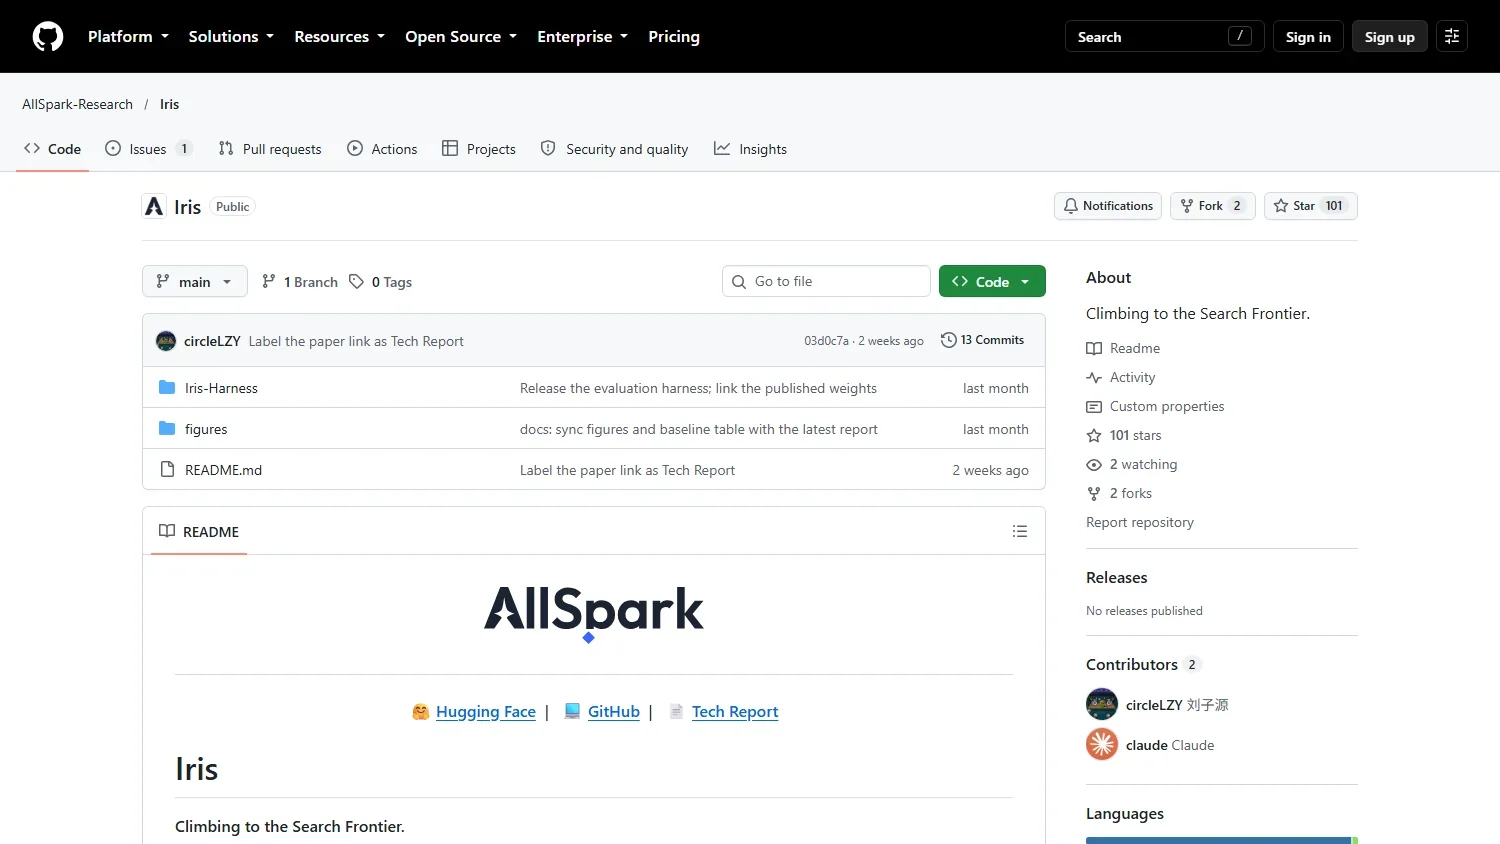Viewport: 1500px width, 844px height.
Task: Open the main branch selector
Action: (195, 282)
